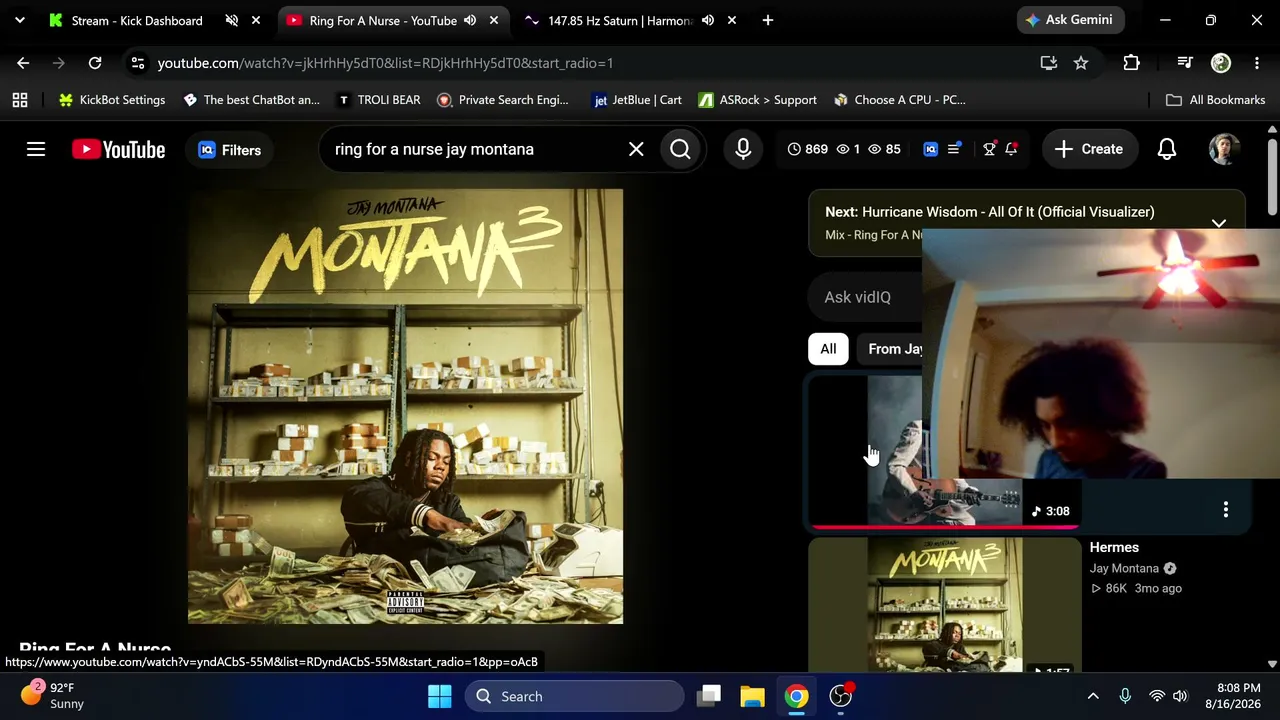
Task: Click the Montana 3 album art player
Action: 405,406
